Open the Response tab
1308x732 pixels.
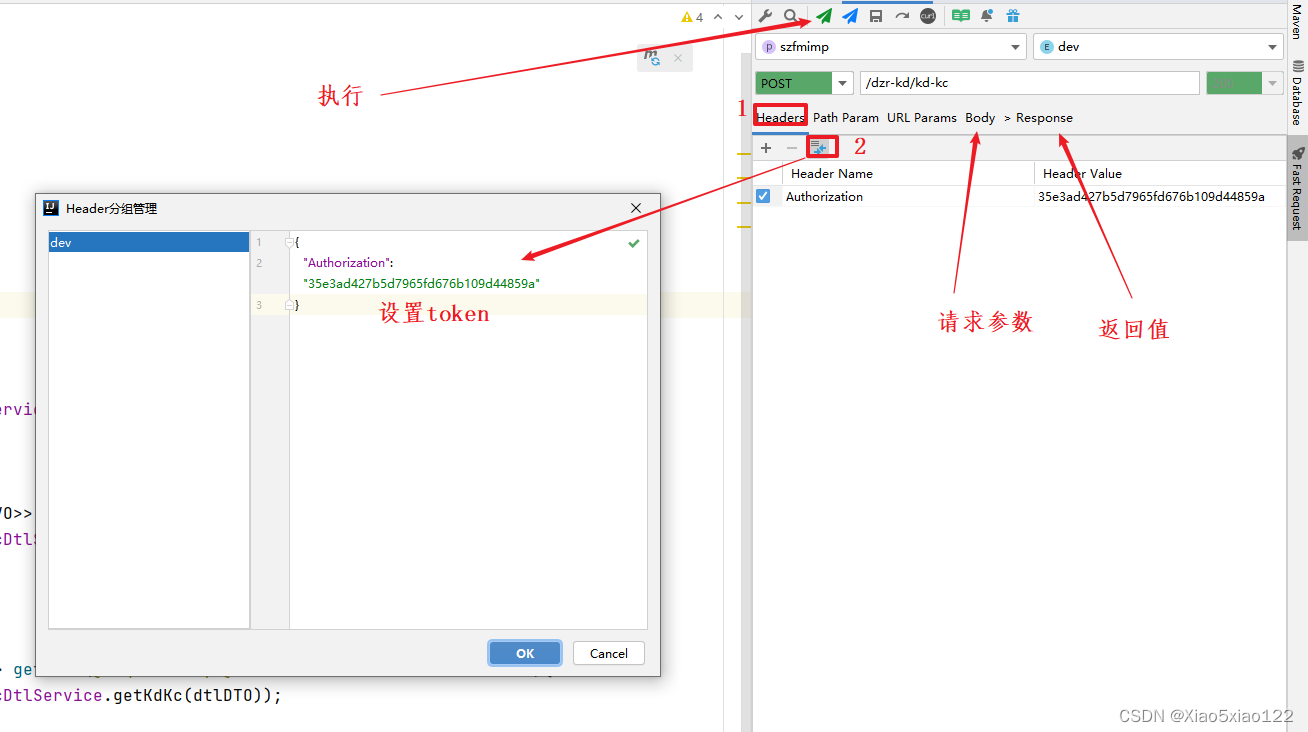[x=1044, y=117]
